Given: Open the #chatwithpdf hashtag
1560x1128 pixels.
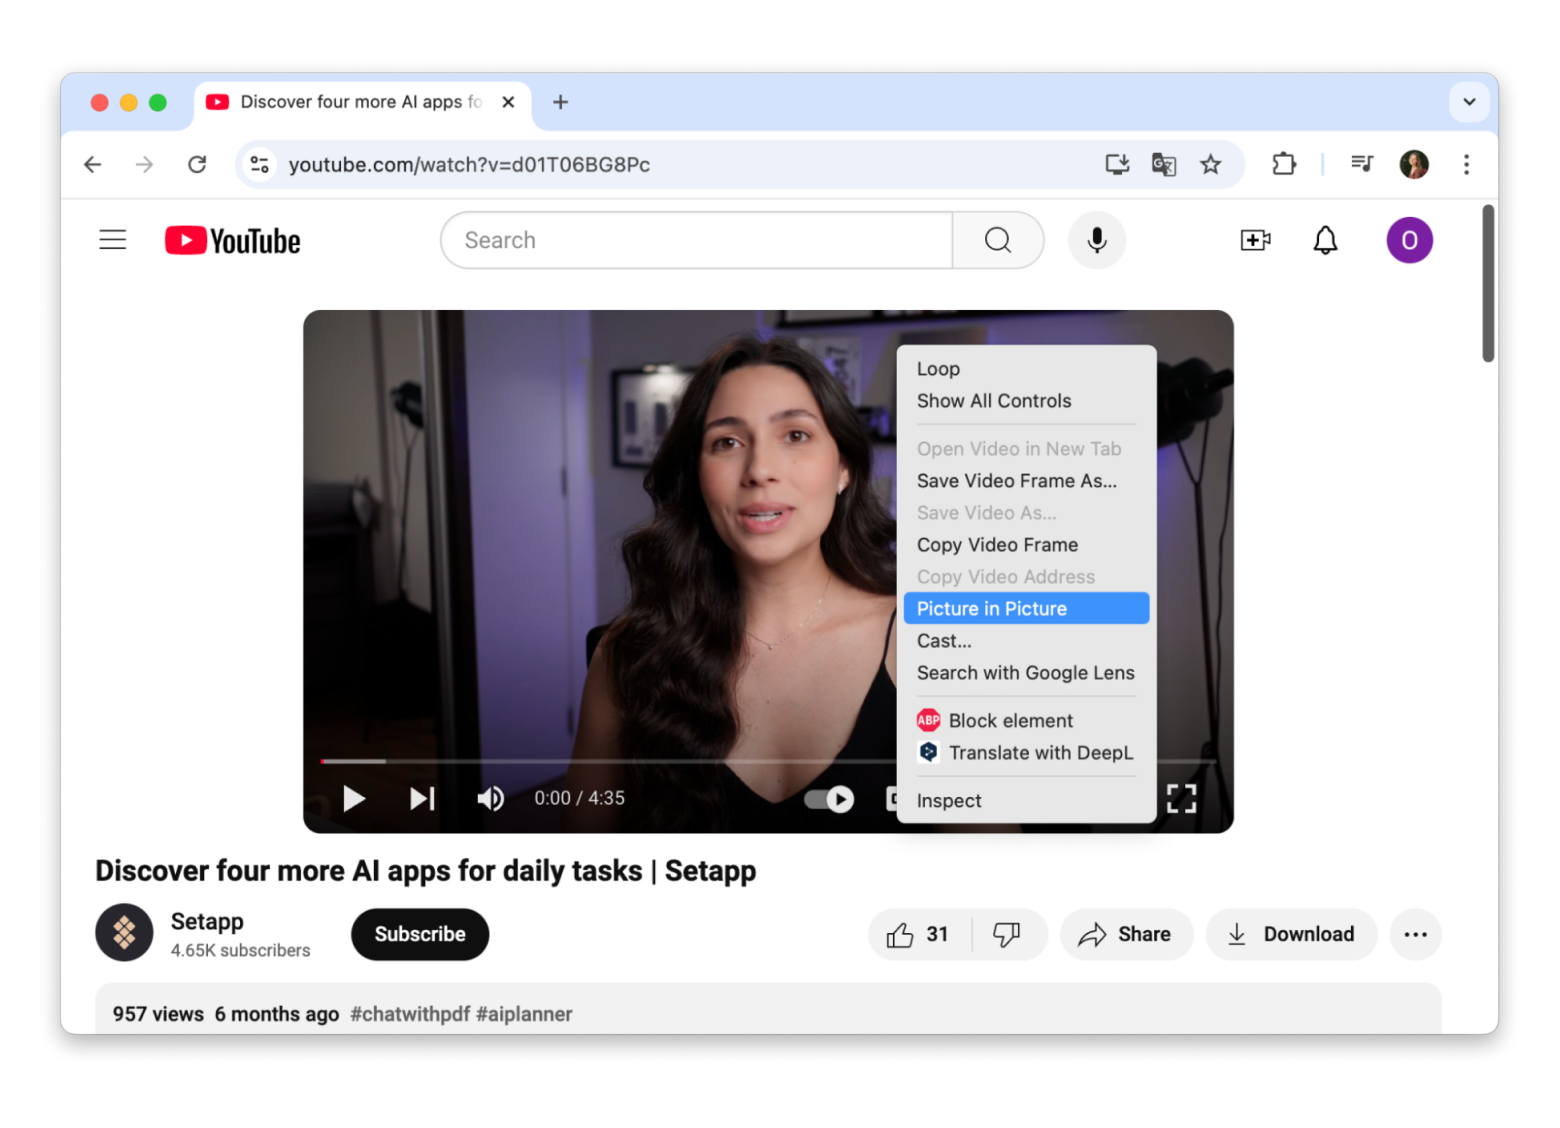Looking at the screenshot, I should pyautogui.click(x=410, y=1014).
